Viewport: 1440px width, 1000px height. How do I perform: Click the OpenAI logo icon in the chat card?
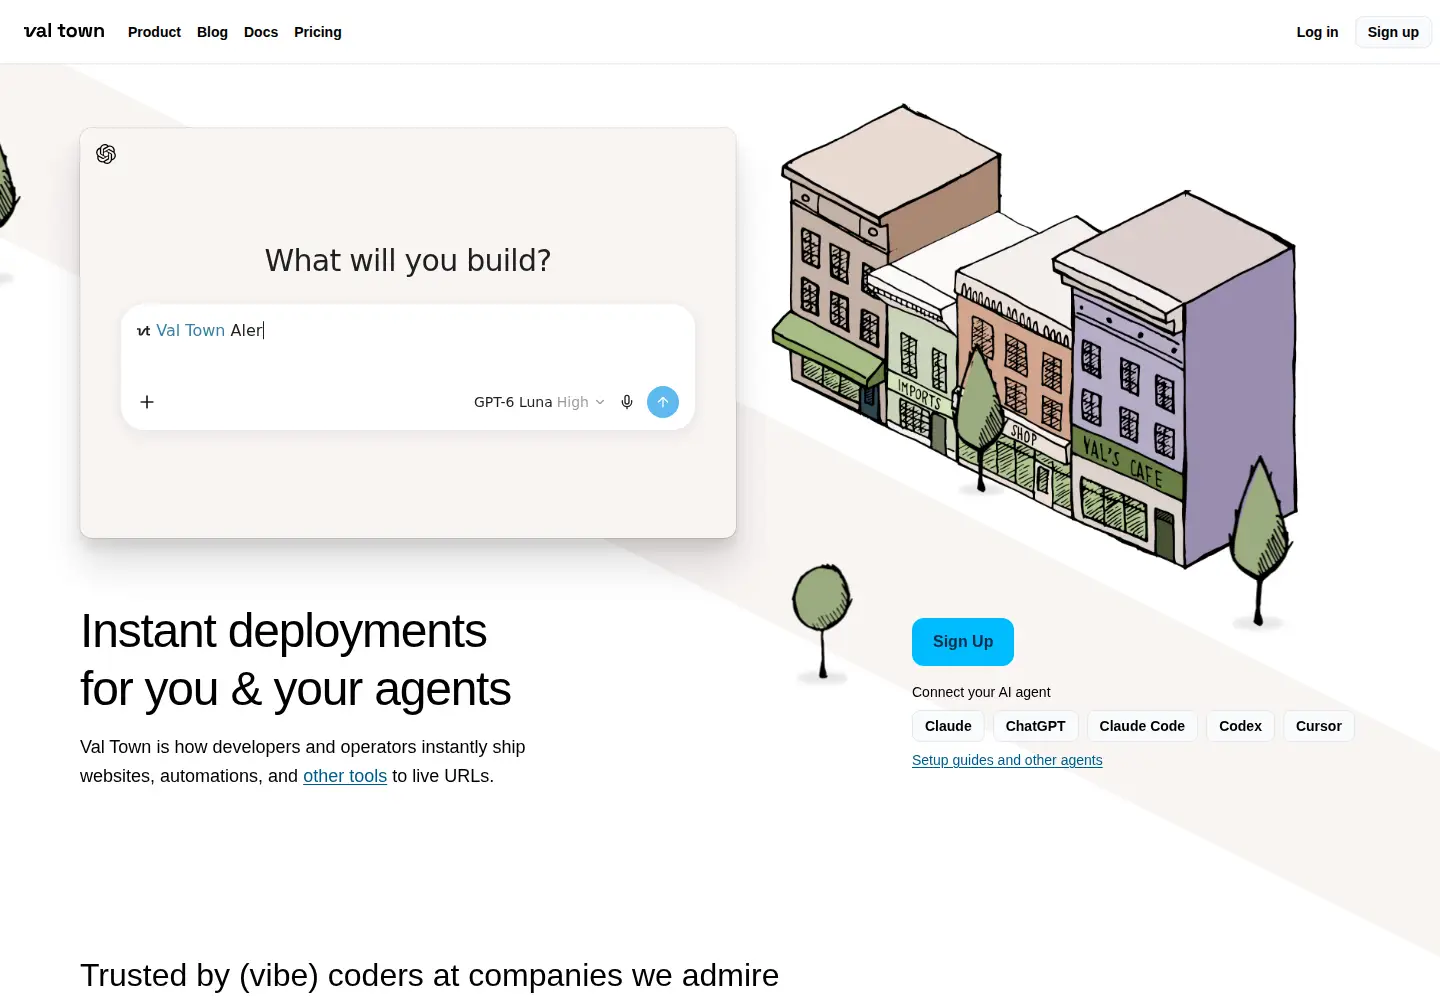[x=106, y=154]
